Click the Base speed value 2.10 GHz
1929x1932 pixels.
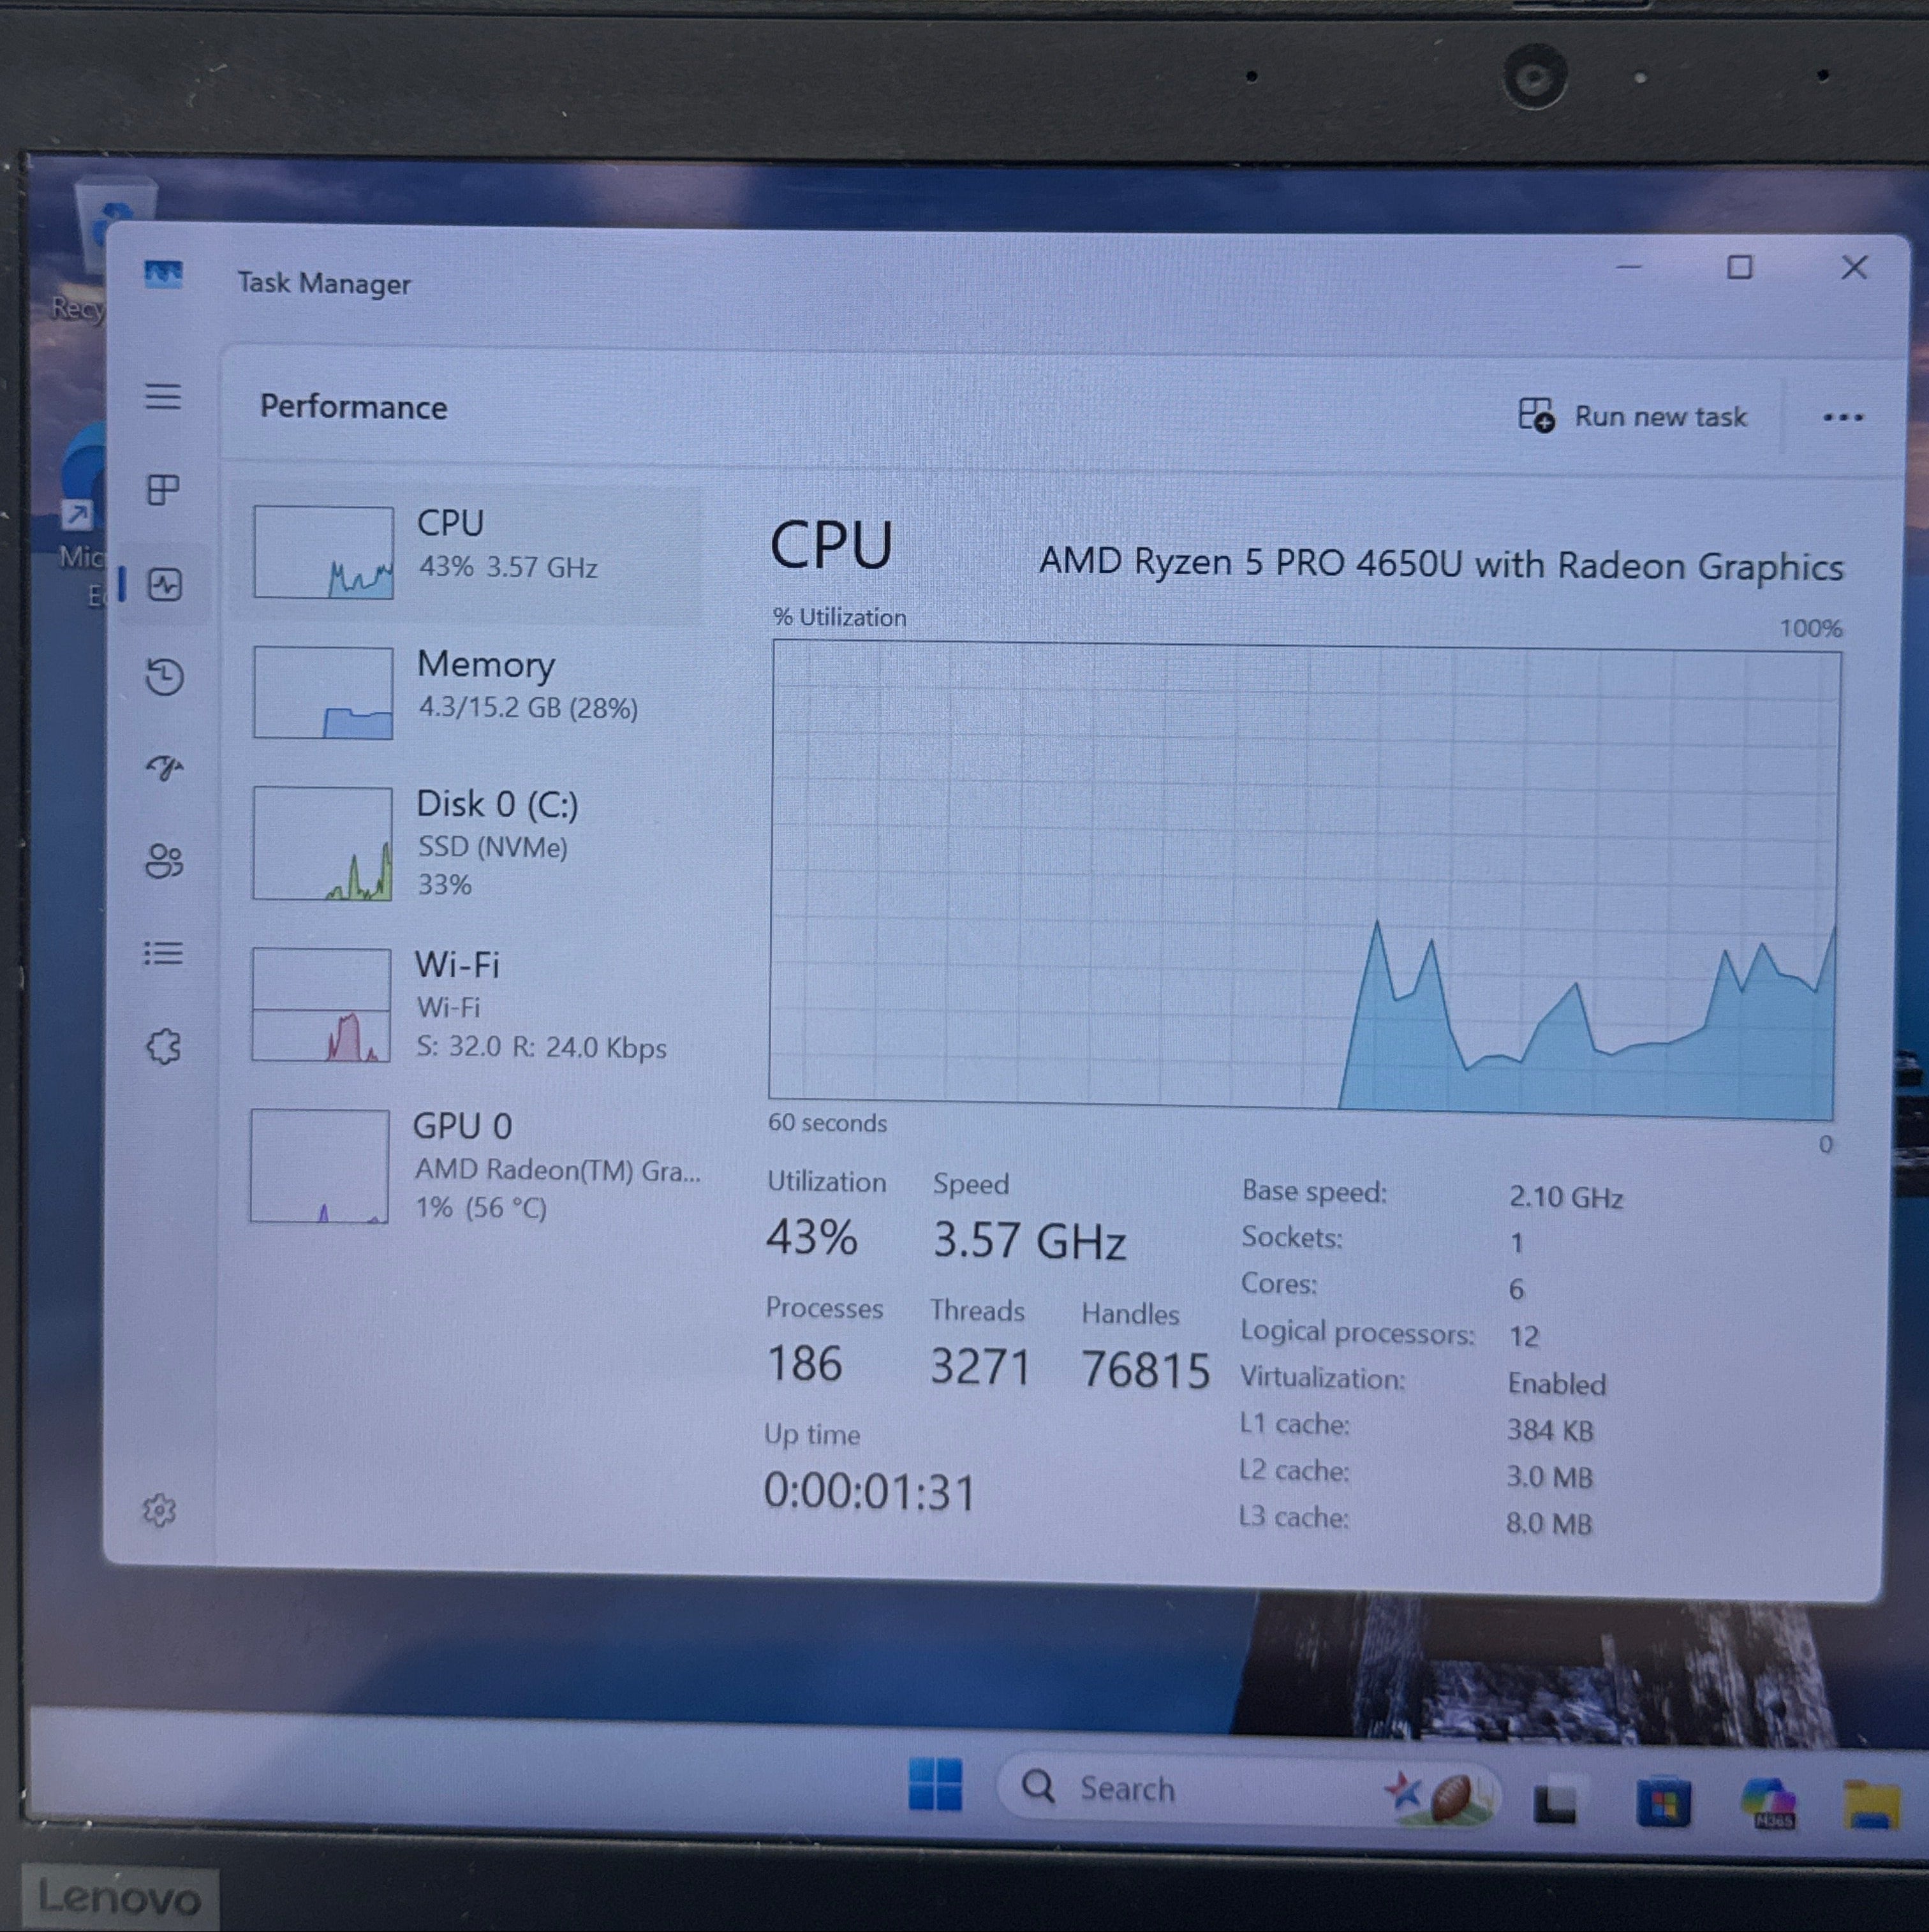1565,1197
